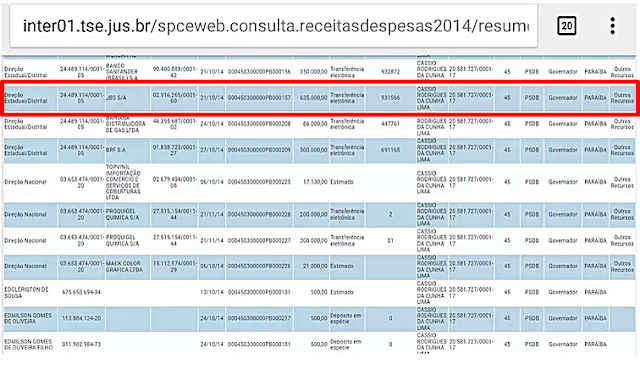Select receipt number 000450300000PB000228
The height and width of the screenshot is (369, 640).
click(x=259, y=214)
